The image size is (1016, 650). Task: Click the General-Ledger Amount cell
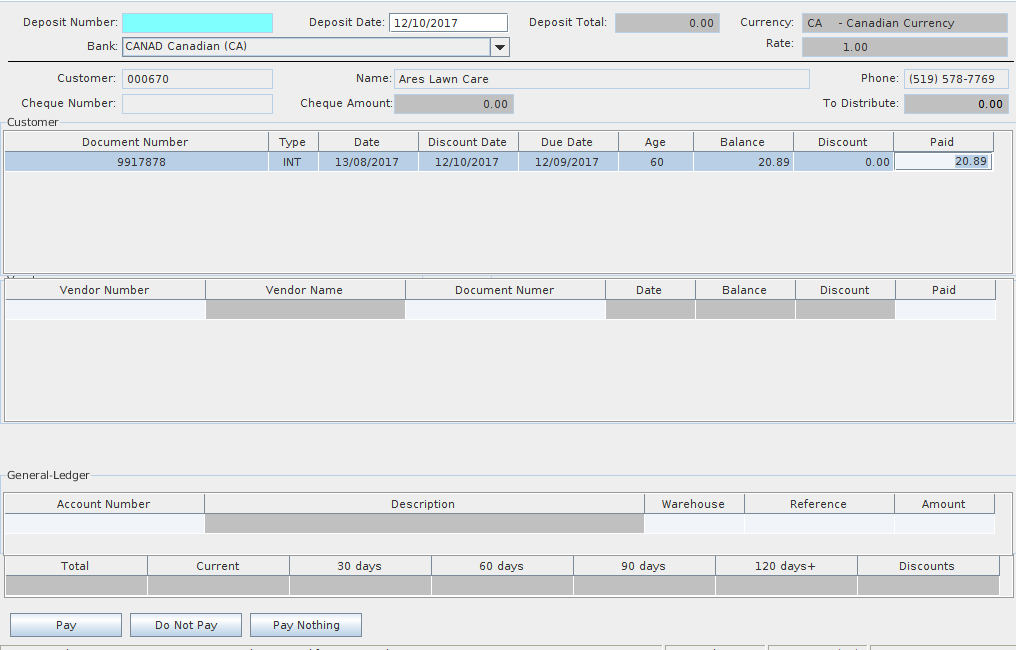944,524
